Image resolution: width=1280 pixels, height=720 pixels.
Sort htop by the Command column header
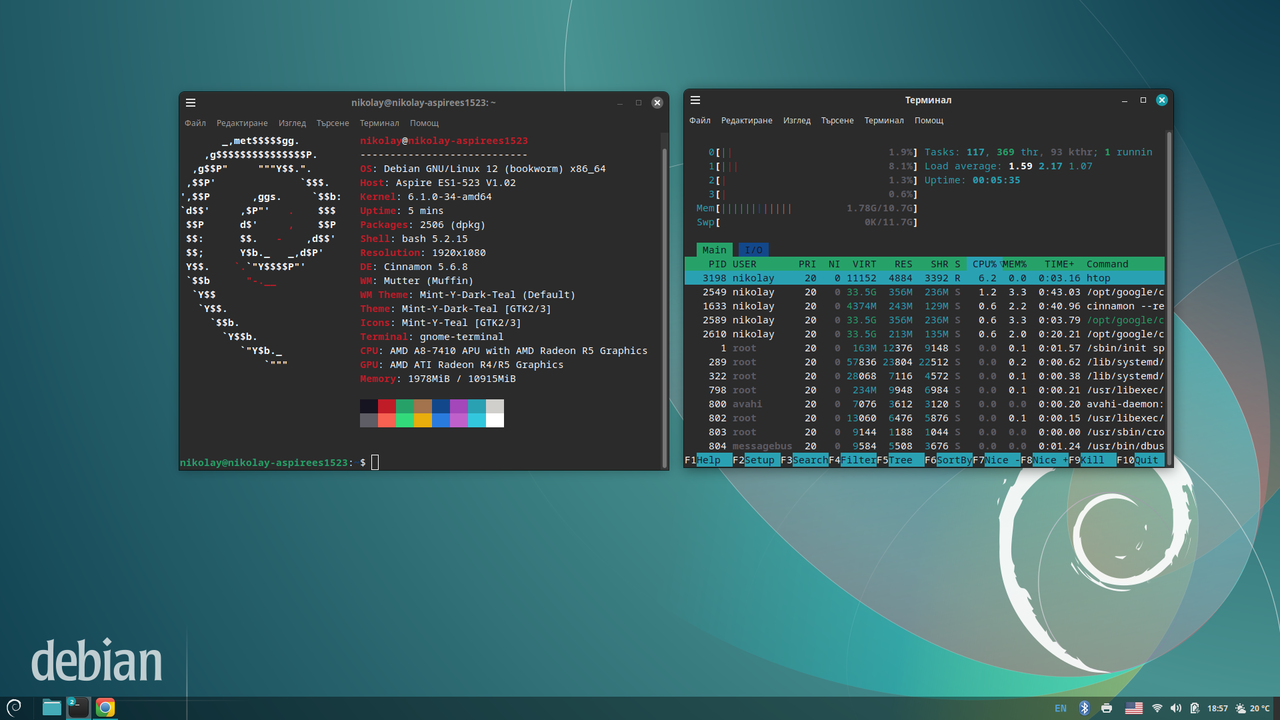1107,264
